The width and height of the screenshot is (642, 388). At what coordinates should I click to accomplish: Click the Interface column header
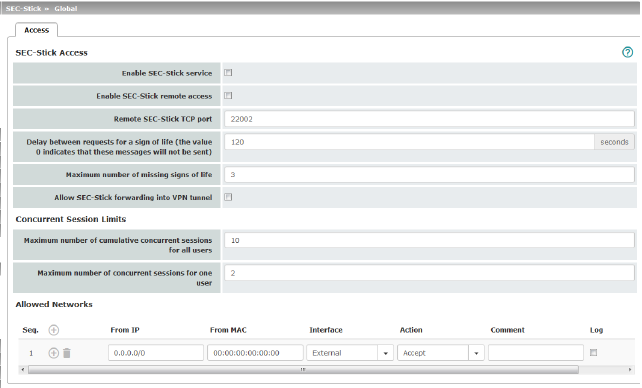[326, 330]
